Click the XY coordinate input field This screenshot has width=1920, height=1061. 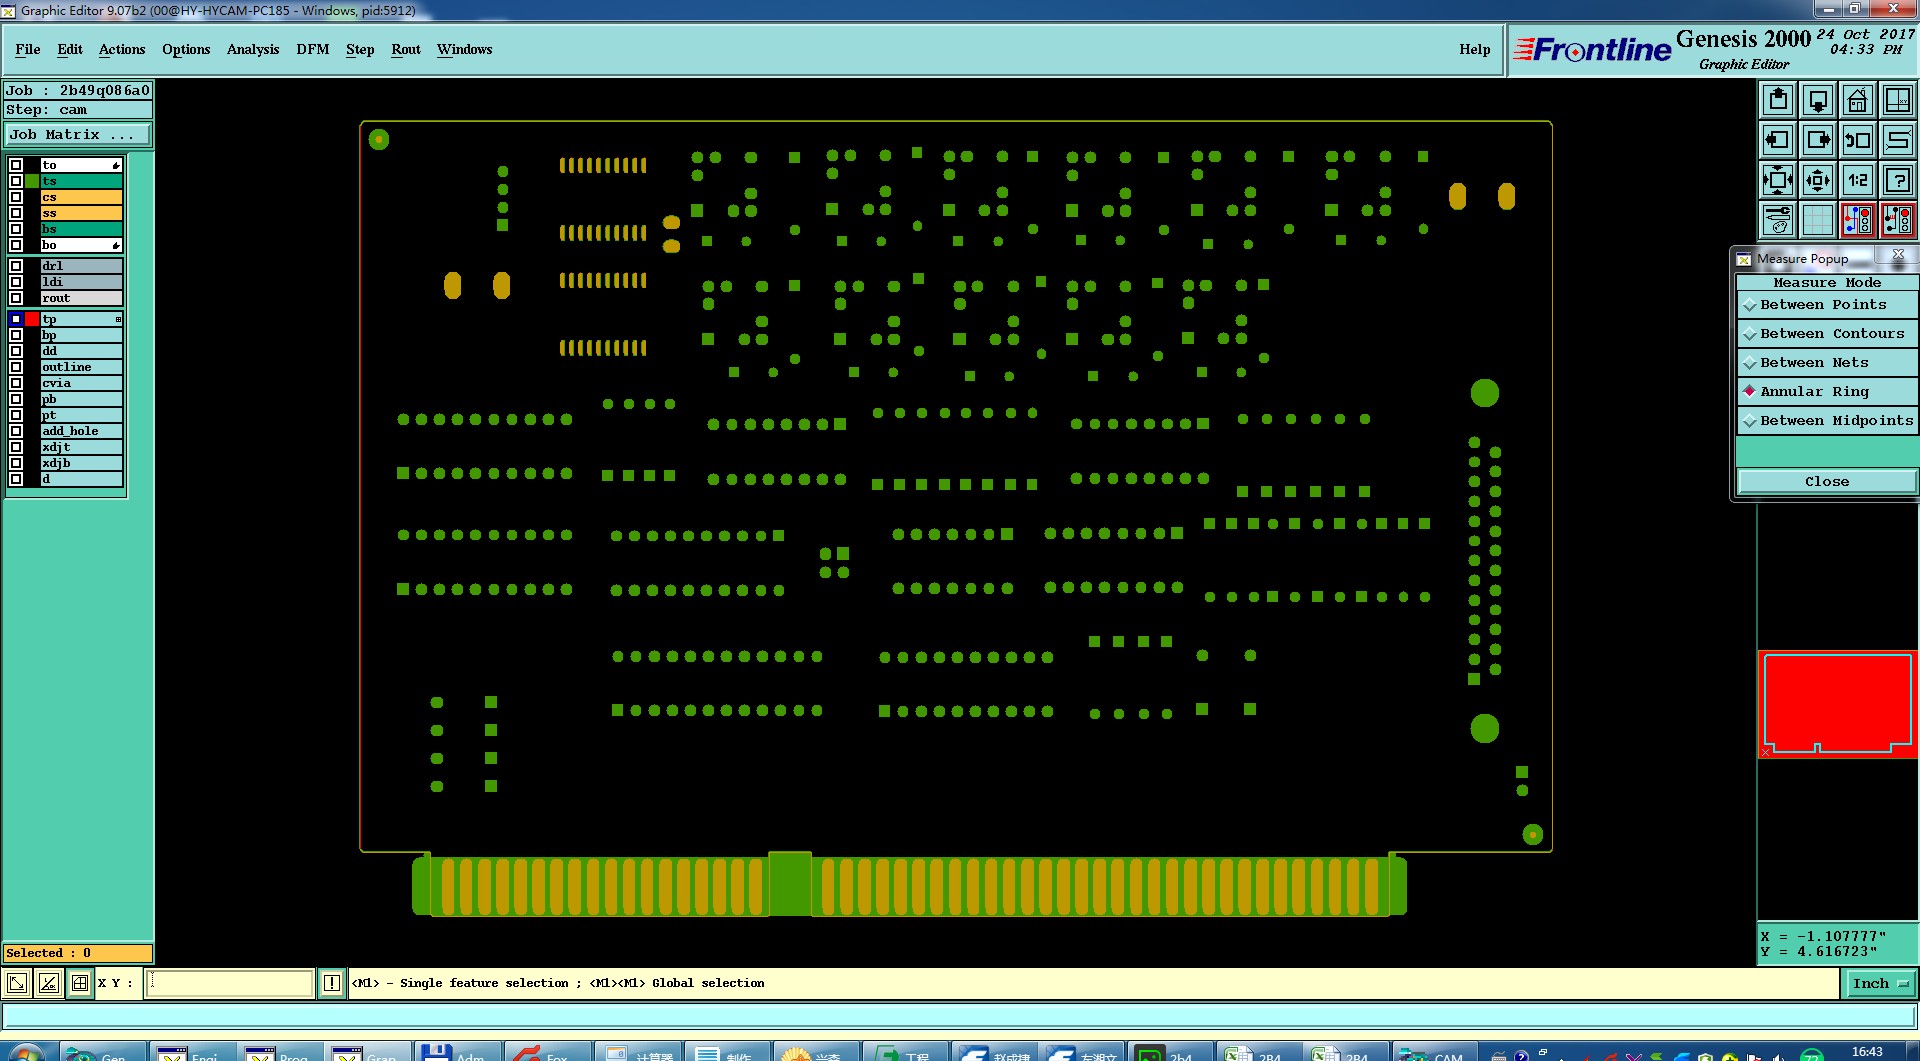pyautogui.click(x=230, y=983)
